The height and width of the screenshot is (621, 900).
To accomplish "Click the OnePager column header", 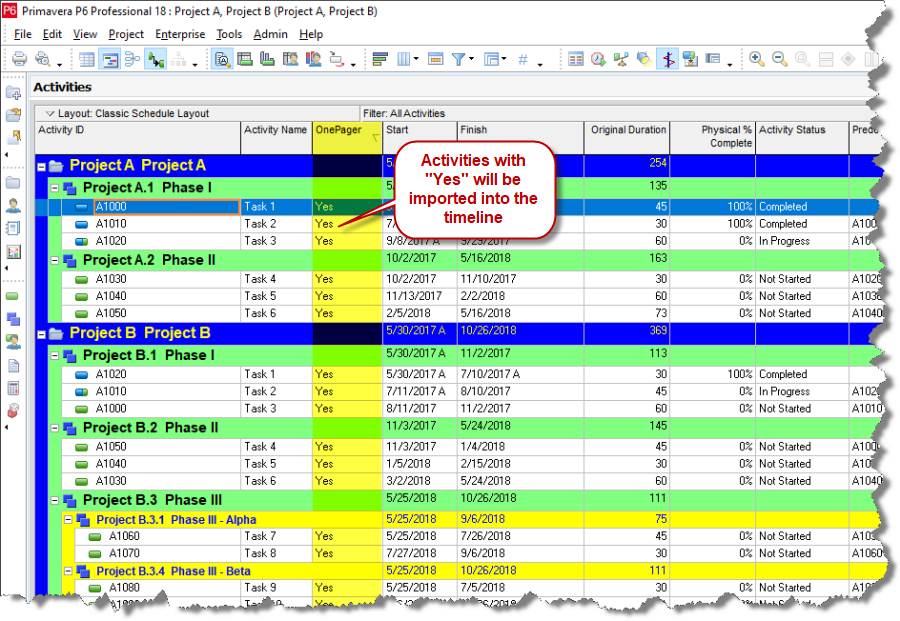I will 347,137.
